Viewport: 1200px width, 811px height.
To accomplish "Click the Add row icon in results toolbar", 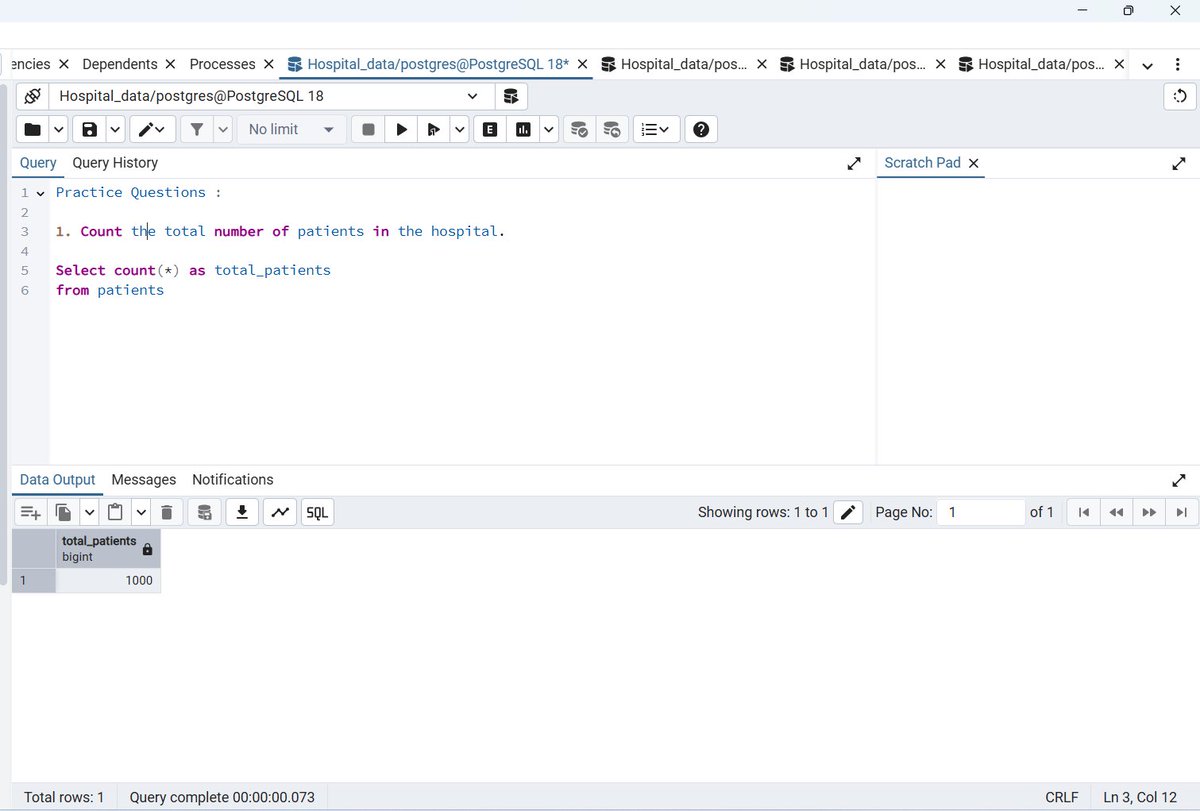I will pyautogui.click(x=31, y=513).
